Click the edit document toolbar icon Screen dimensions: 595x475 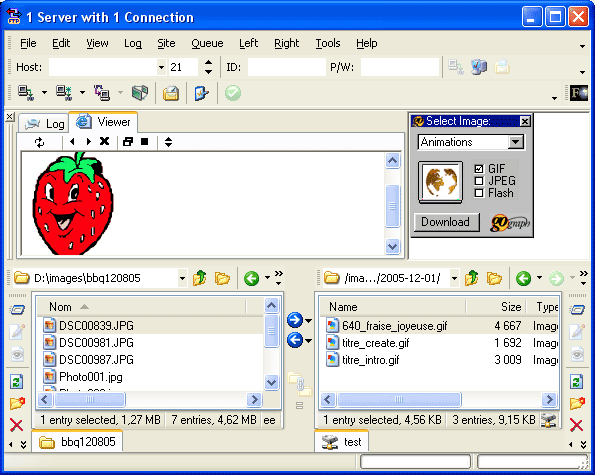pos(201,93)
